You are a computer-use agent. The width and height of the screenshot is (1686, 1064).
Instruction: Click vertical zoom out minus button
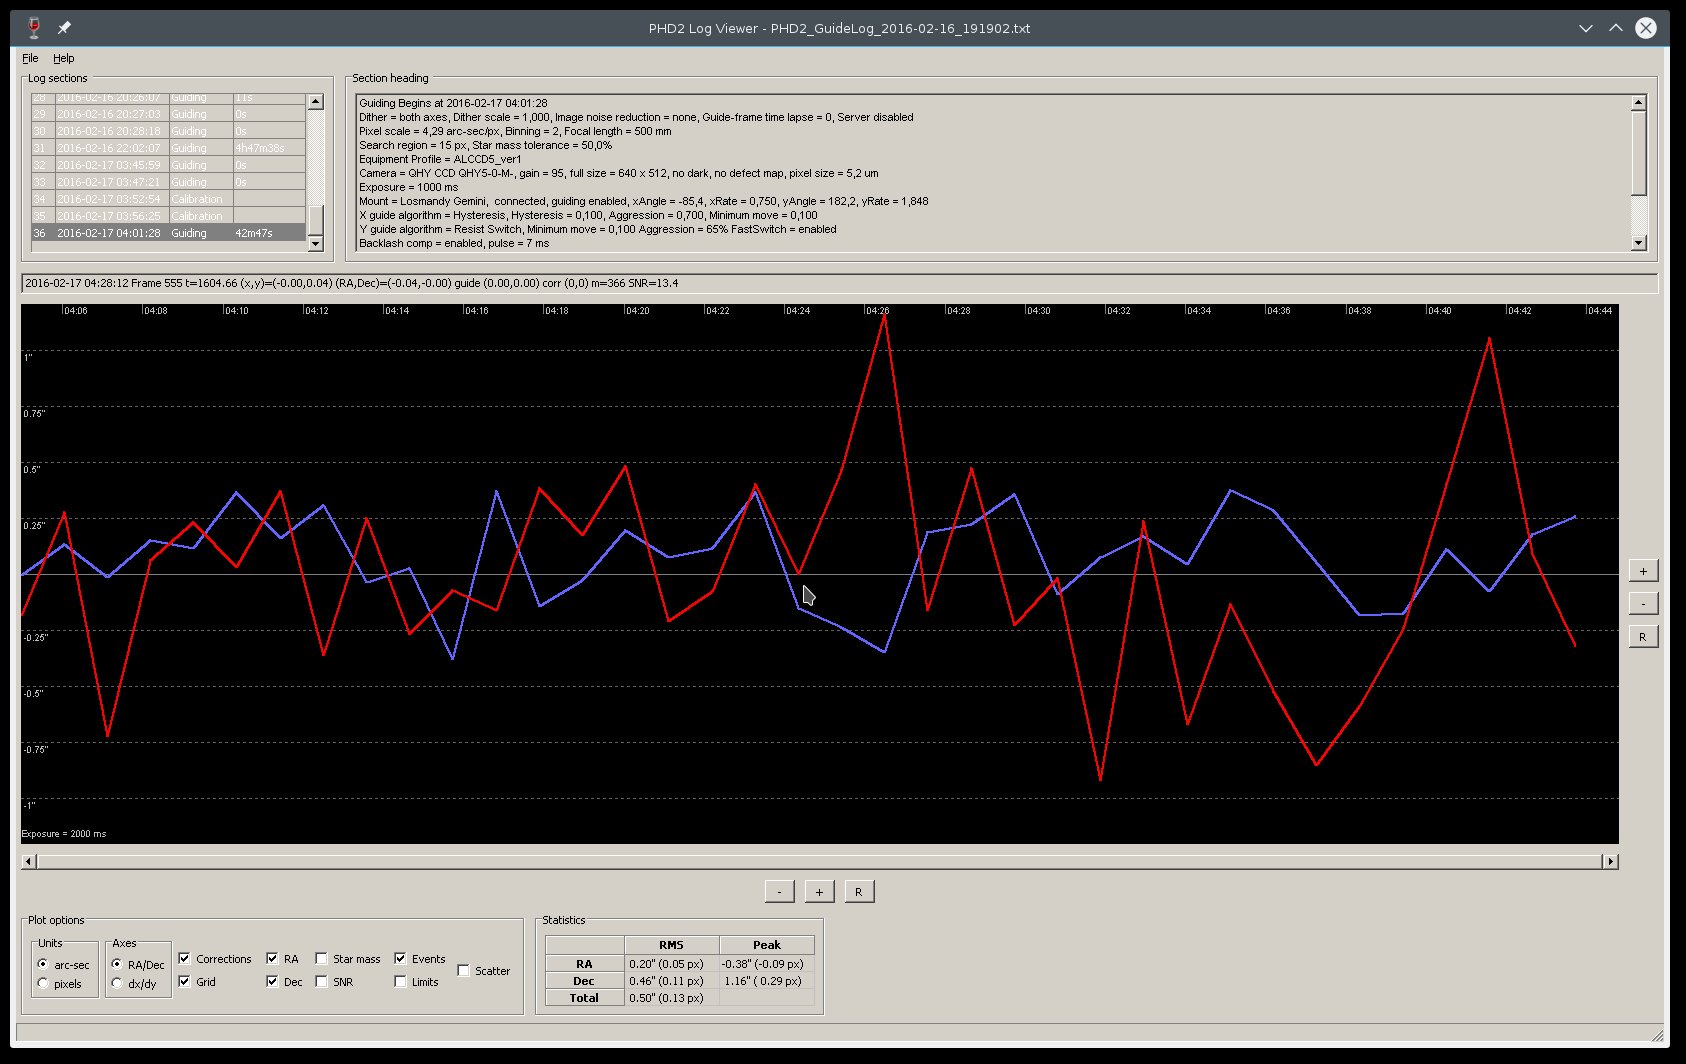click(1643, 604)
